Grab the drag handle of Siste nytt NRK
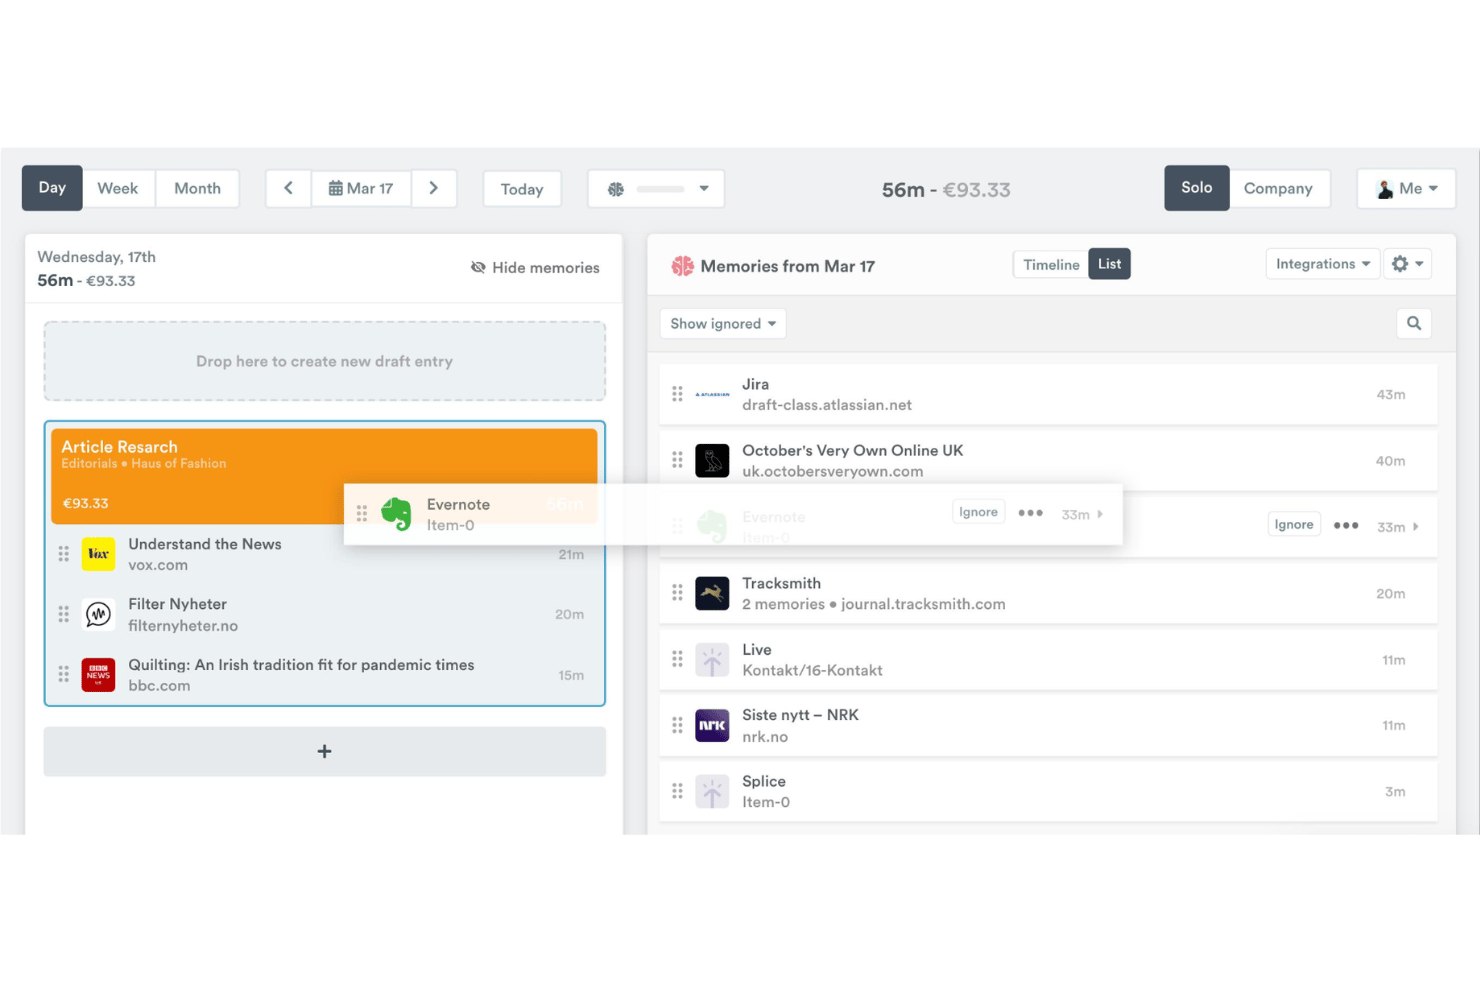Viewport: 1480px width, 987px height. coord(677,725)
